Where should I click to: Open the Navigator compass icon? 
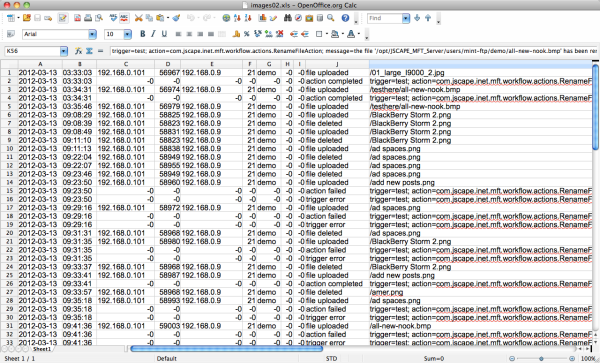pos(298,18)
